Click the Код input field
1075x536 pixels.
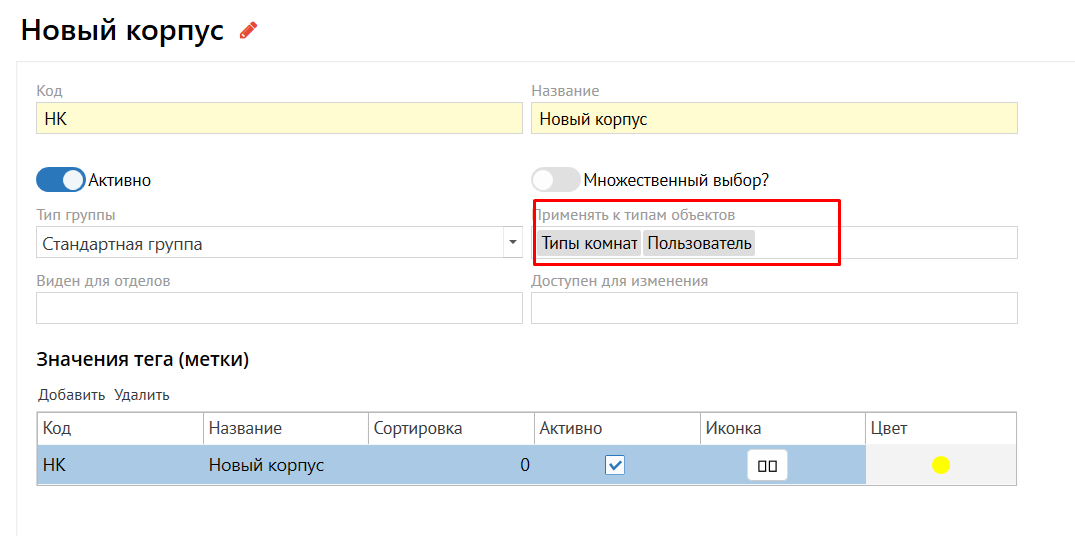pos(279,119)
